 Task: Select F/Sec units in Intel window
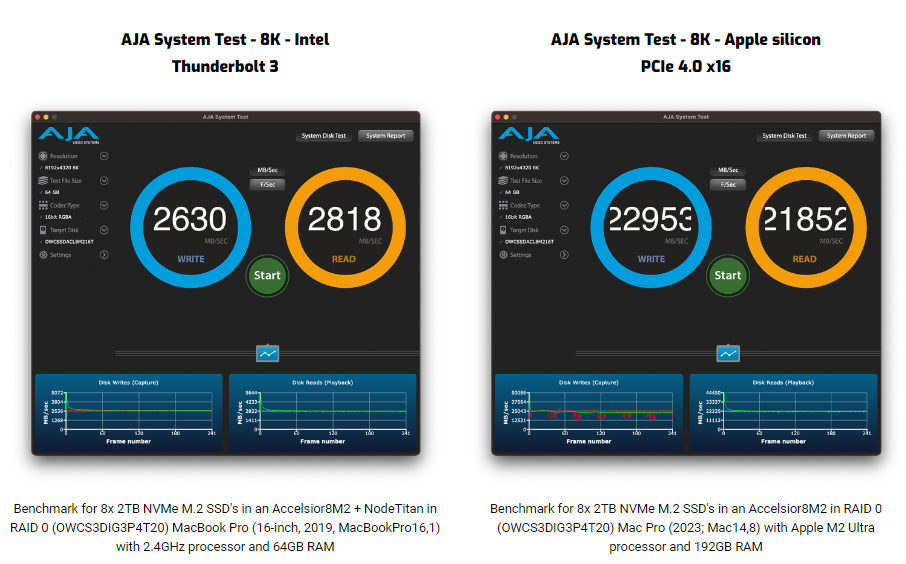point(267,184)
